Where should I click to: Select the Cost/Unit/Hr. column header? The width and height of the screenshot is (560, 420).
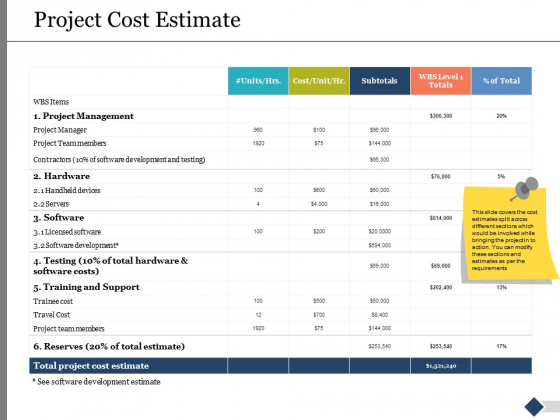coord(319,81)
